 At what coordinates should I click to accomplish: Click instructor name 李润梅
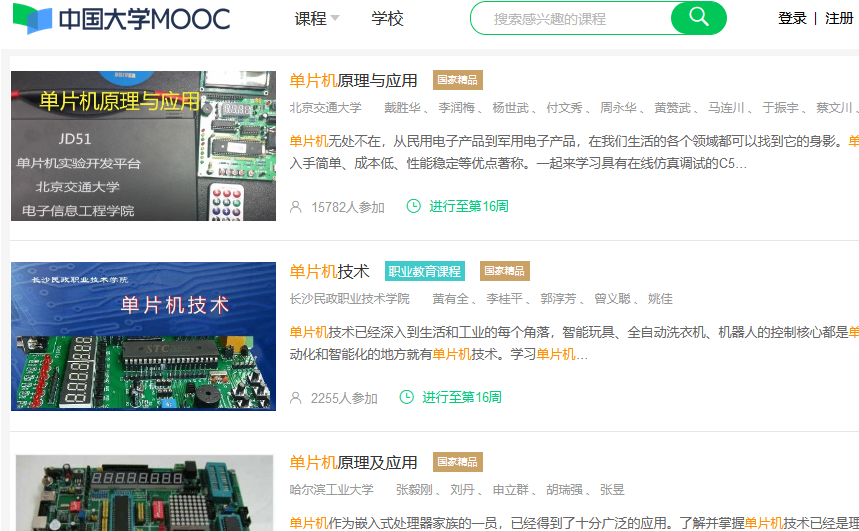point(456,108)
